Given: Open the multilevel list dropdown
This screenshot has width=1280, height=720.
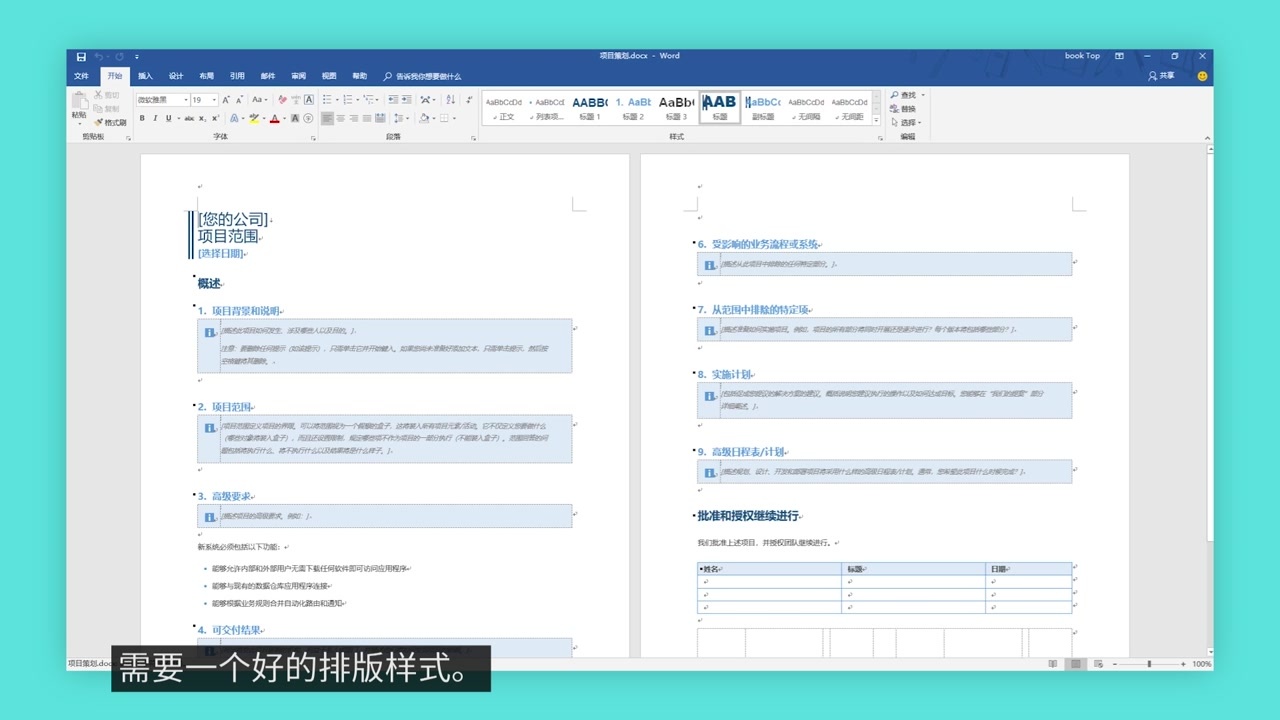Looking at the screenshot, I should tap(377, 100).
